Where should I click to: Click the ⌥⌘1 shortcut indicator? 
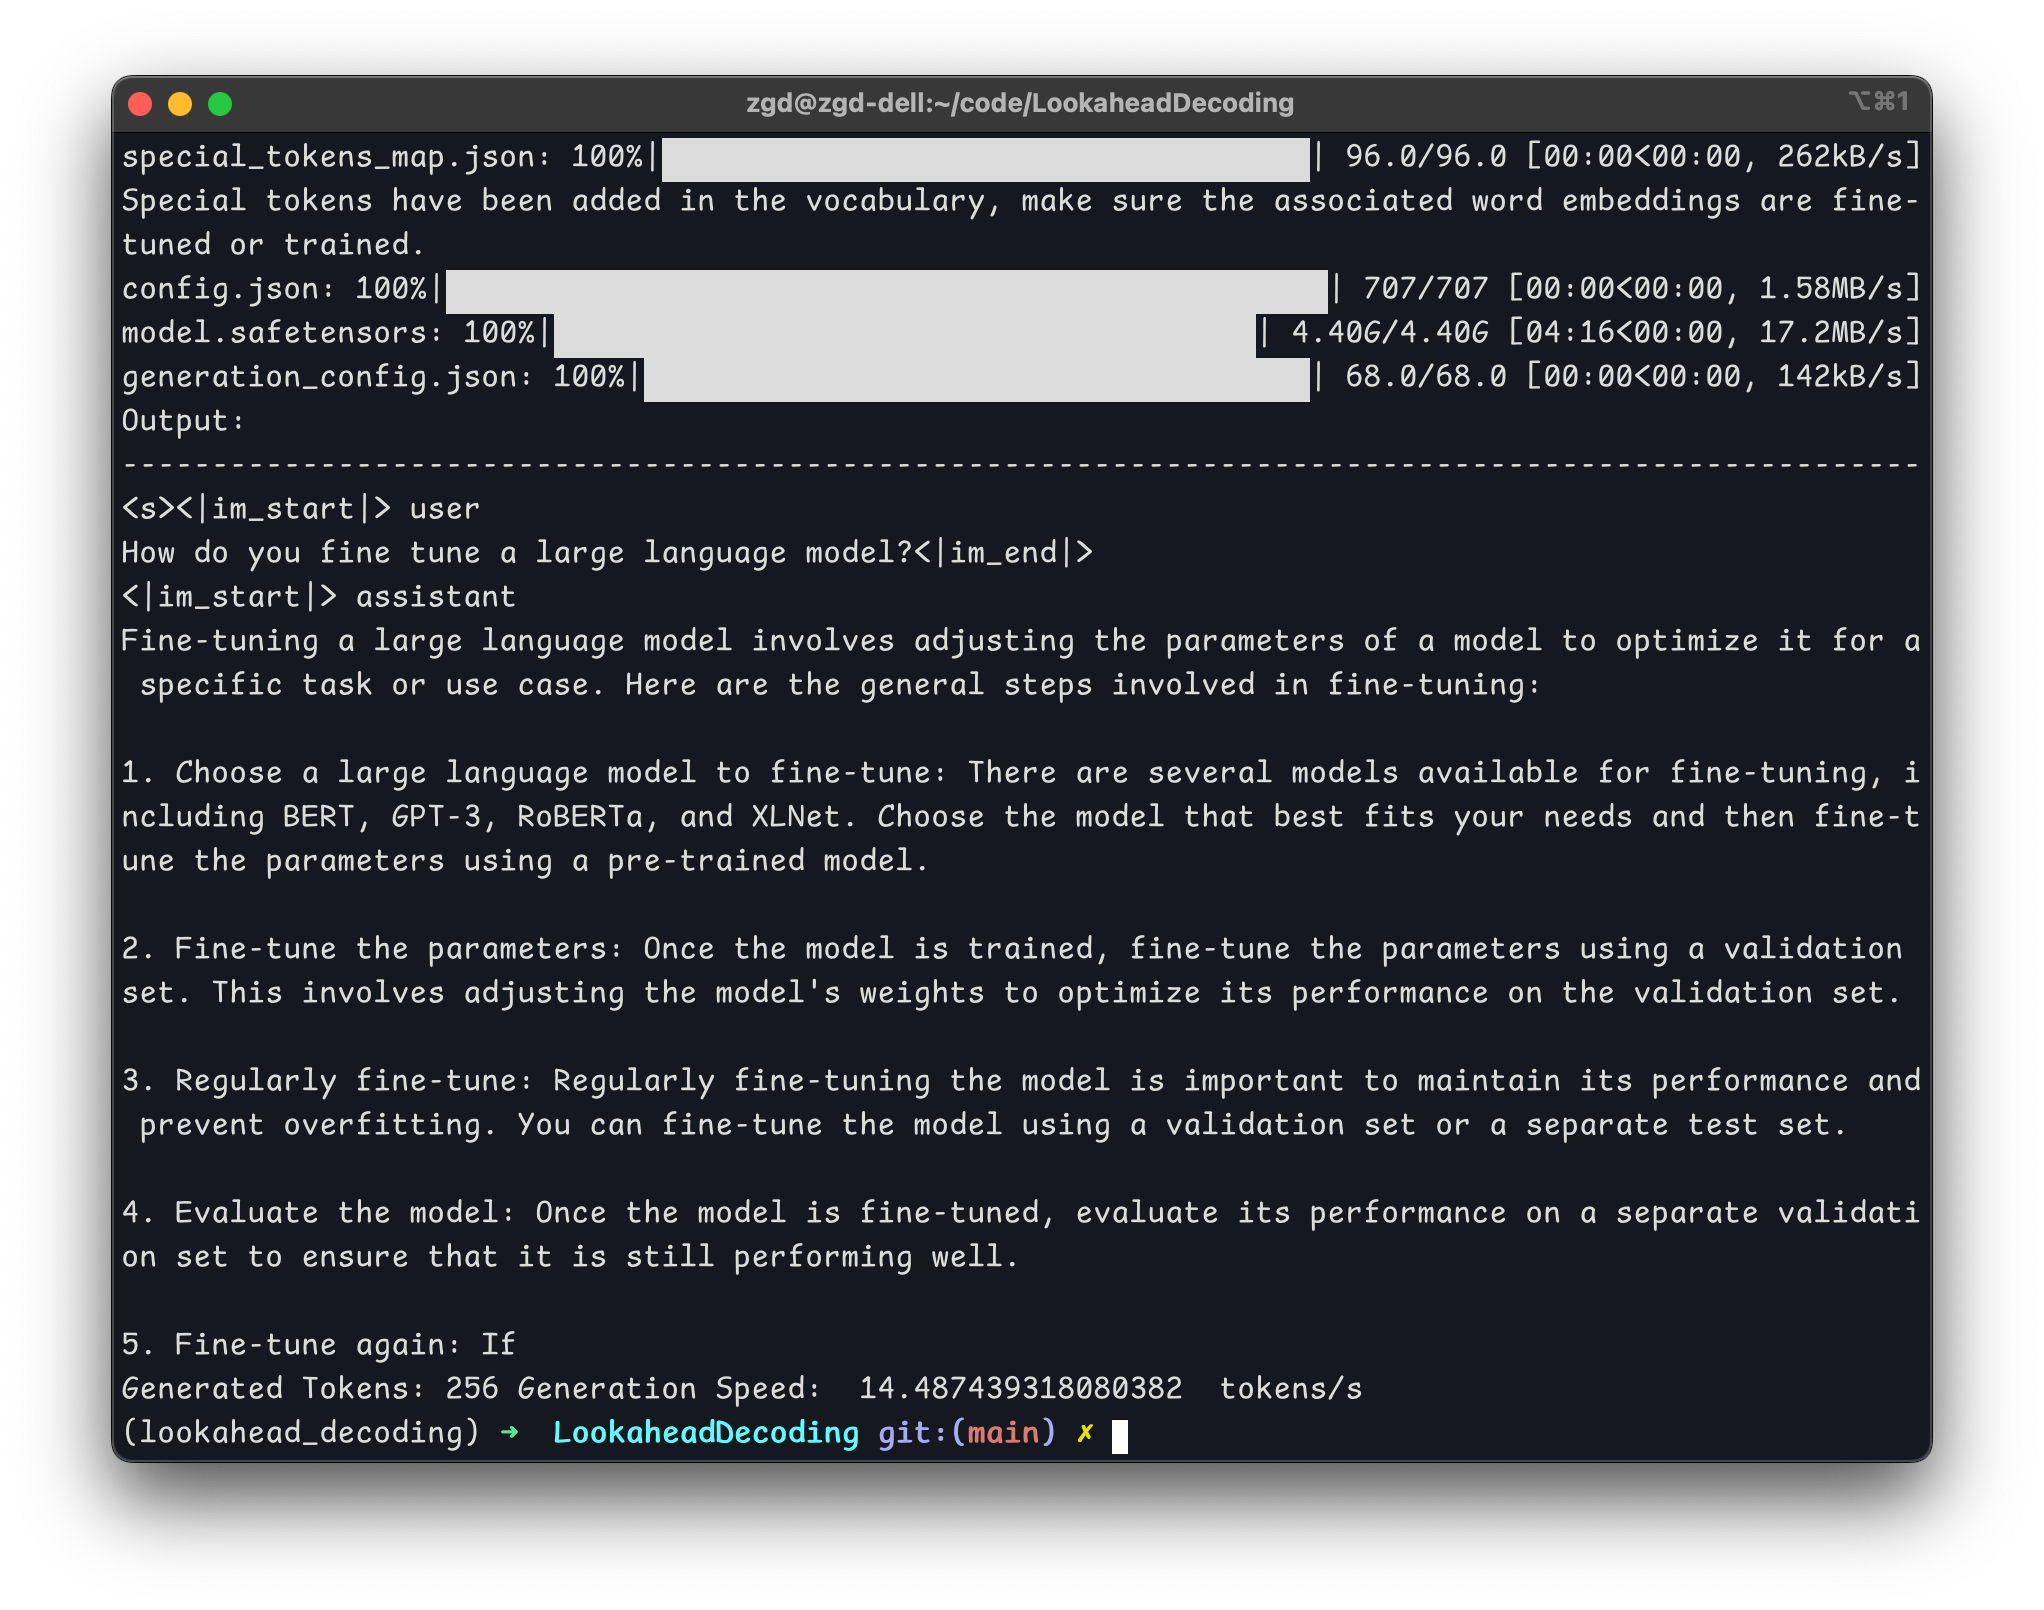pyautogui.click(x=1879, y=101)
